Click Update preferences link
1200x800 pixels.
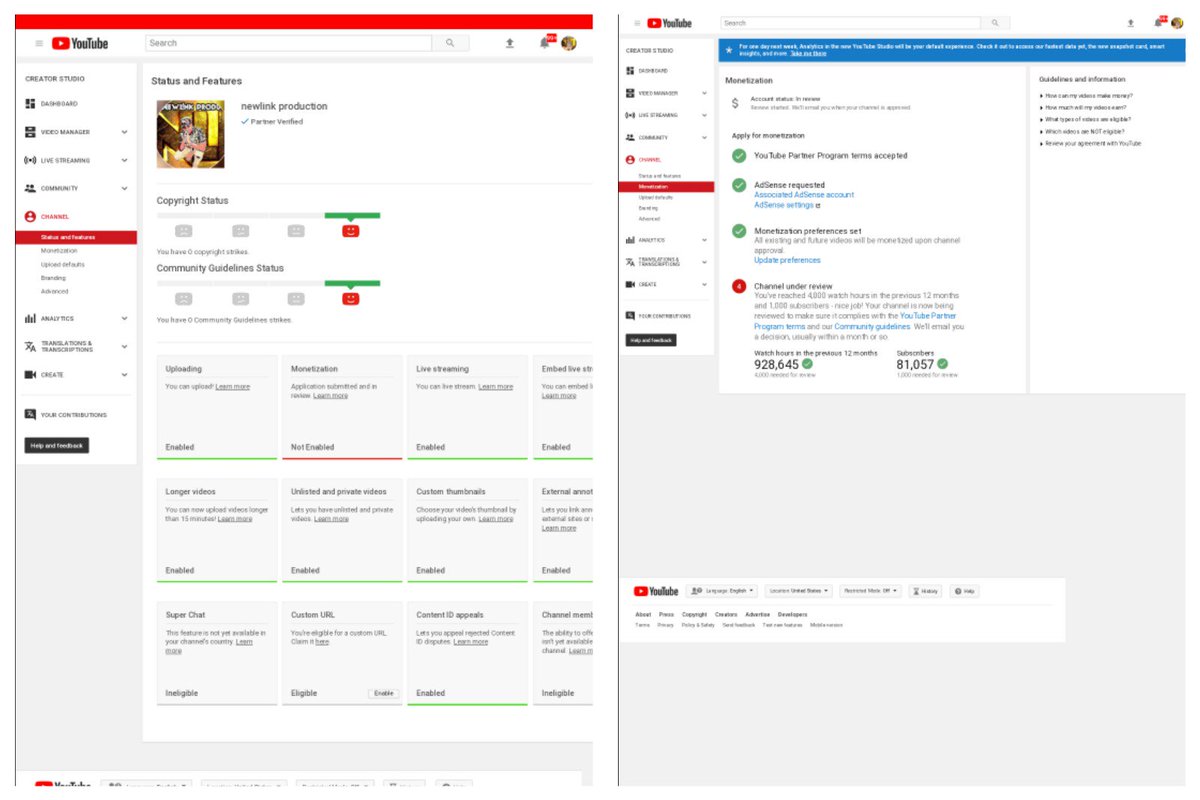click(x=787, y=260)
